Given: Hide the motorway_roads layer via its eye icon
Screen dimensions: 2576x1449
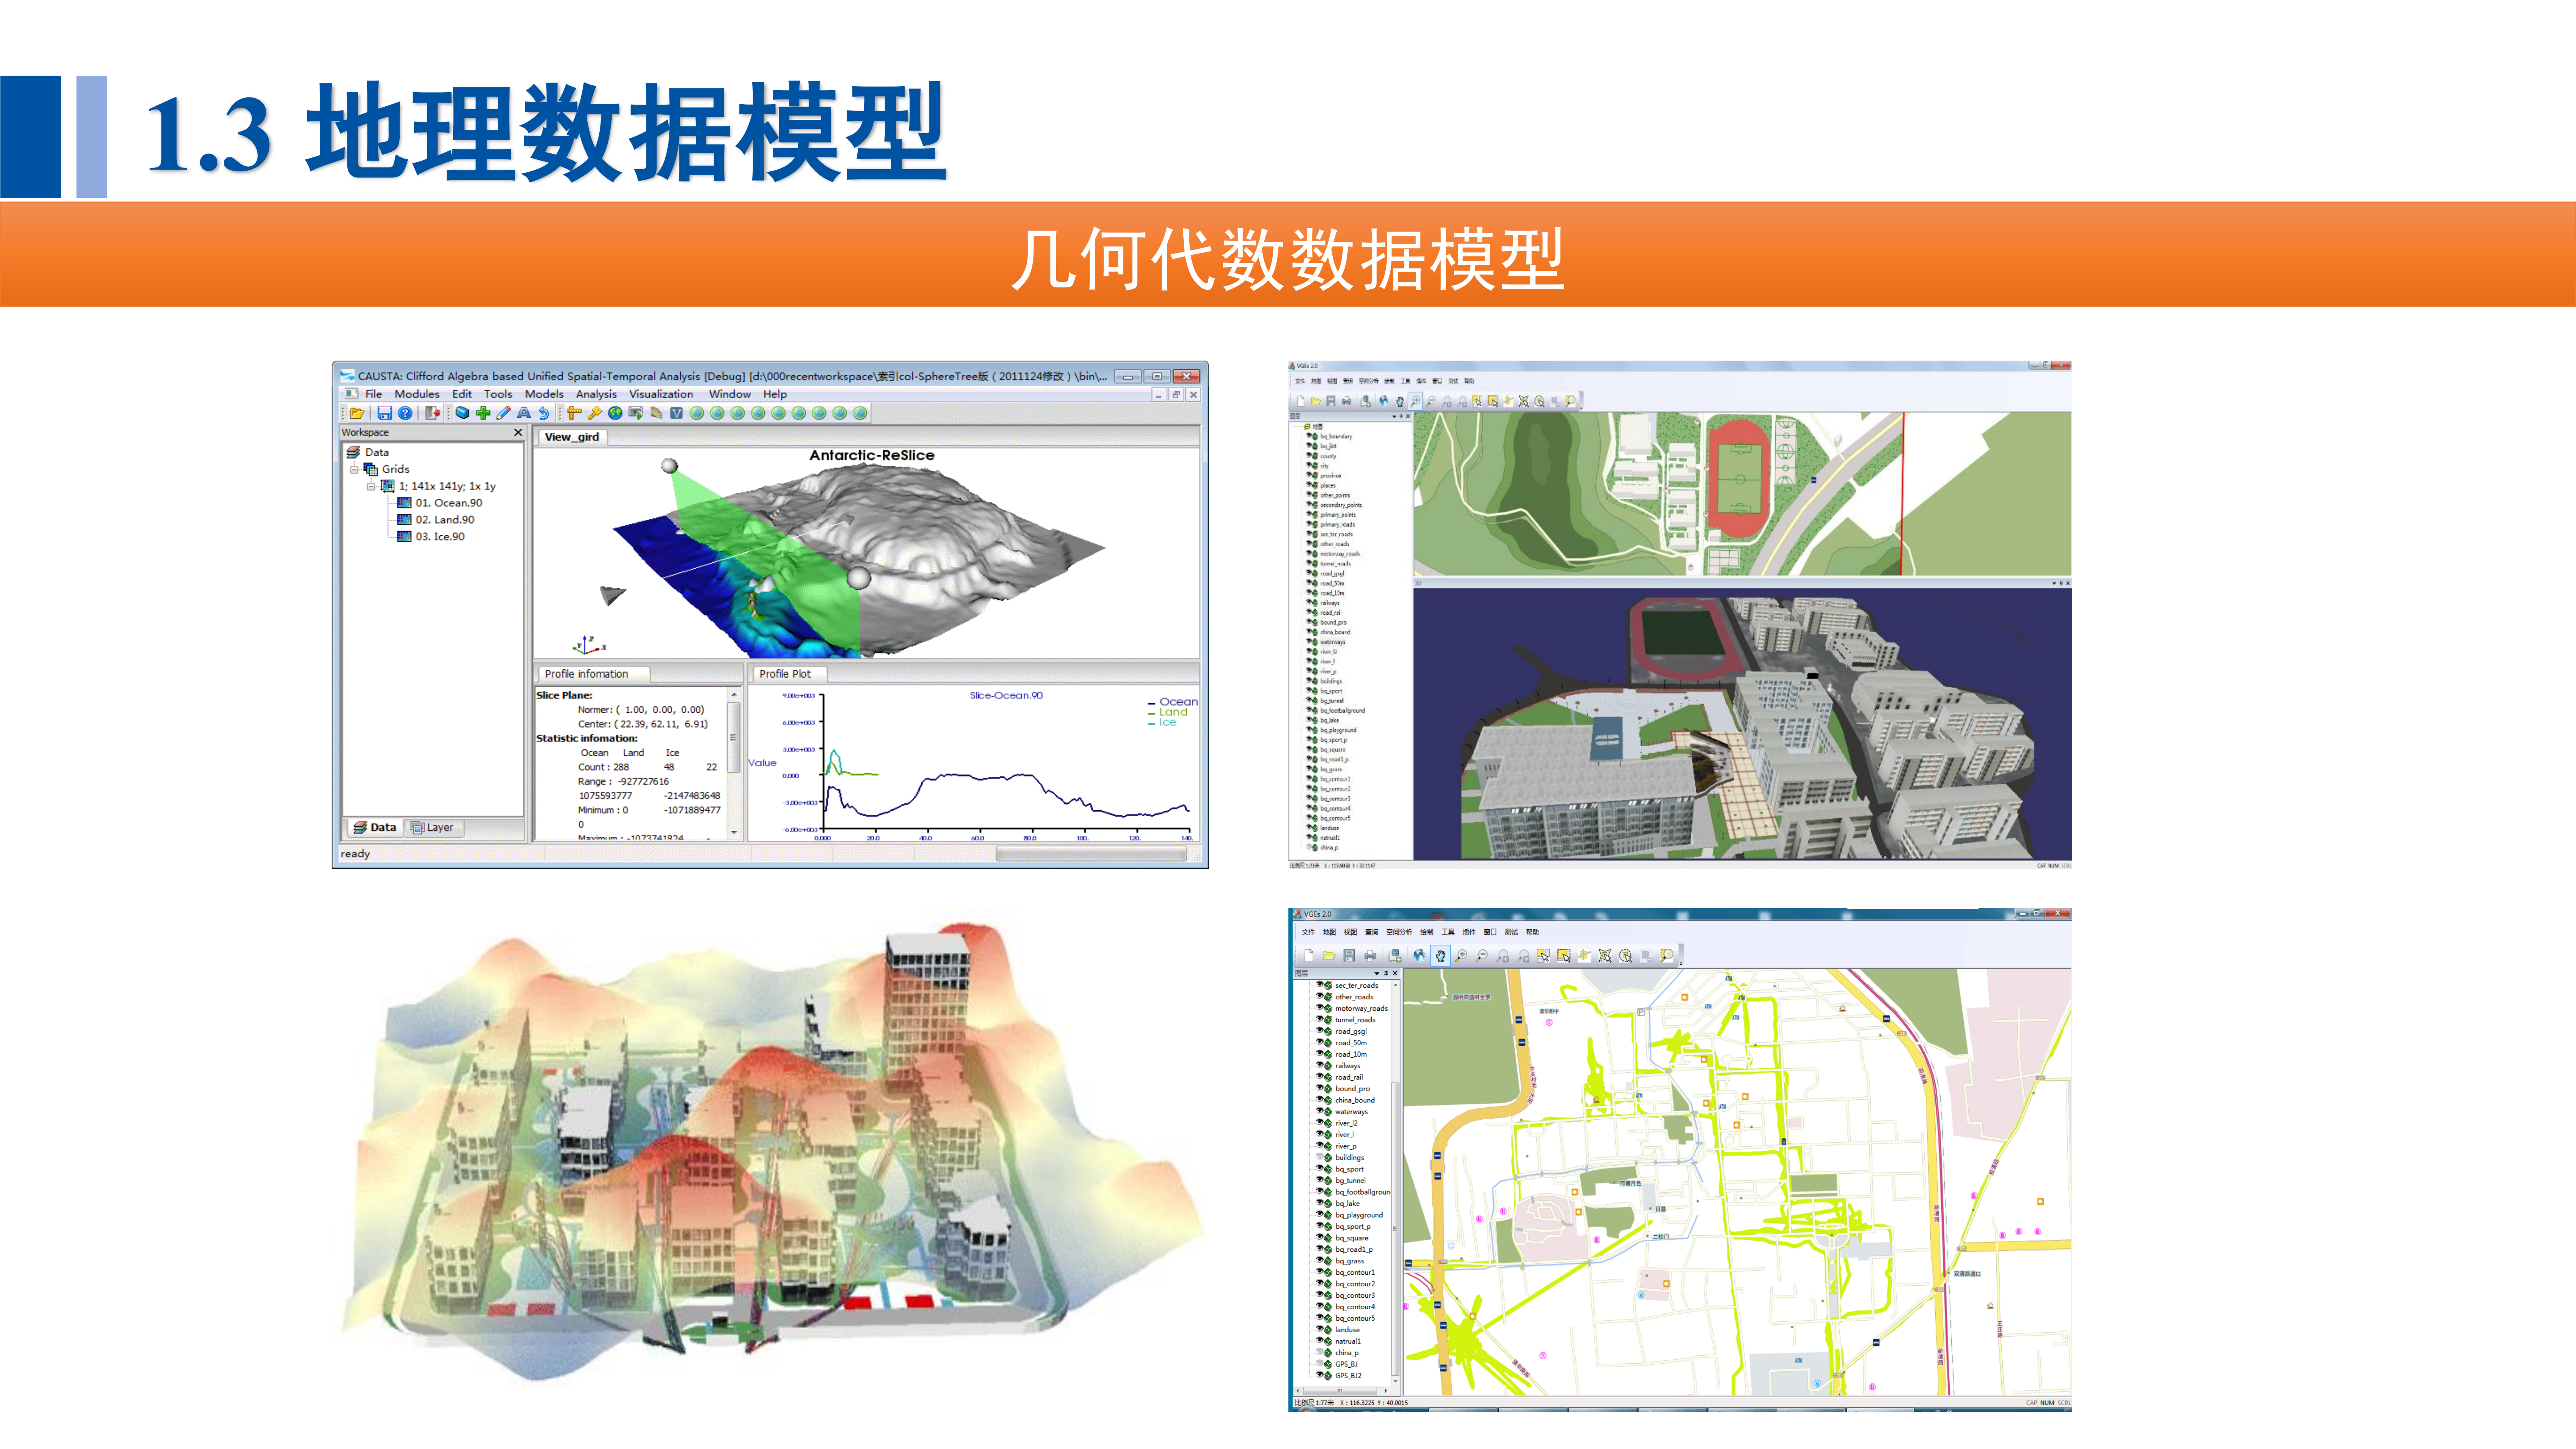Looking at the screenshot, I should click(1320, 1007).
